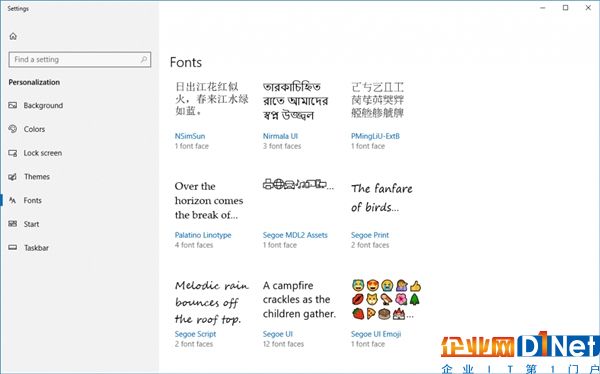Open the PMingLiU-ExtB font link
The image size is (600, 374).
(x=375, y=136)
